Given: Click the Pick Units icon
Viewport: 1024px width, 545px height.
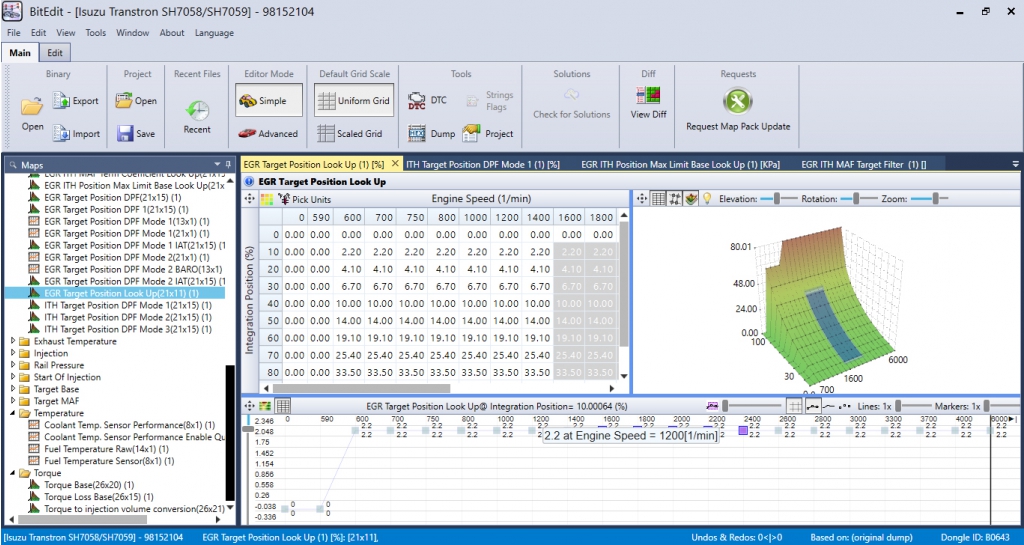Looking at the screenshot, I should tap(284, 198).
